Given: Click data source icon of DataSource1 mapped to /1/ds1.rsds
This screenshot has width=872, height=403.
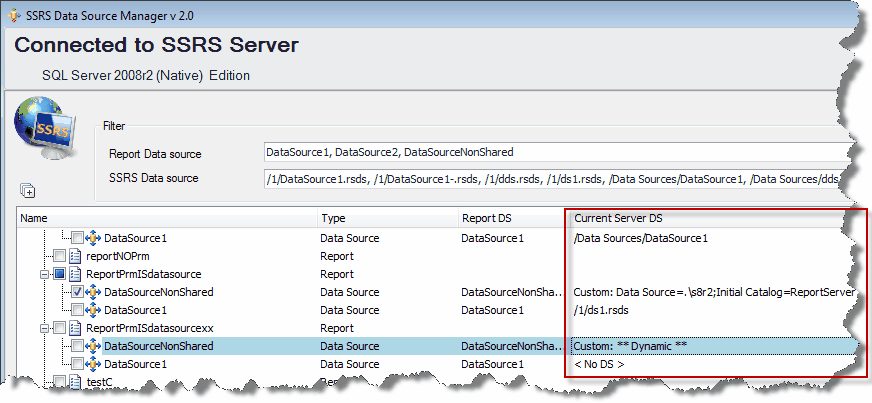Looking at the screenshot, I should [x=94, y=310].
